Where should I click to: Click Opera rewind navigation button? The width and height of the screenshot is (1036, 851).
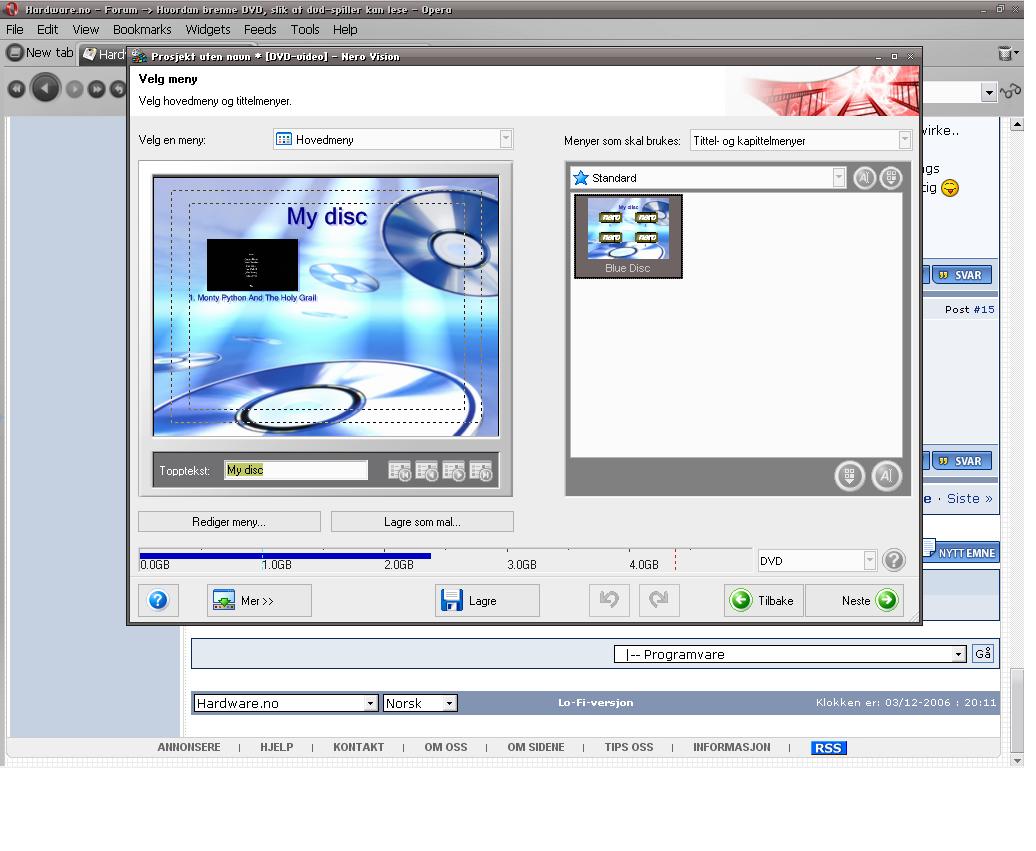[16, 89]
